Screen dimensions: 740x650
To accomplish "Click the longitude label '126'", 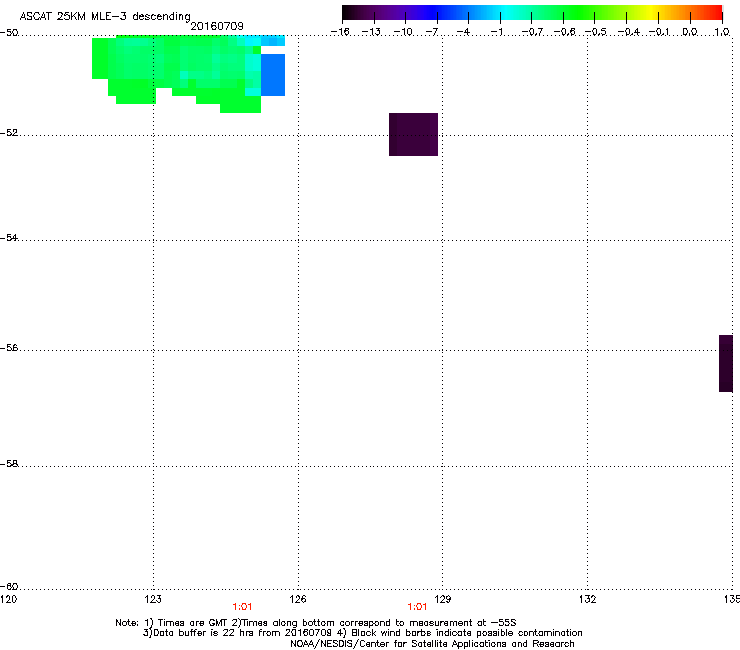I will click(x=298, y=599).
